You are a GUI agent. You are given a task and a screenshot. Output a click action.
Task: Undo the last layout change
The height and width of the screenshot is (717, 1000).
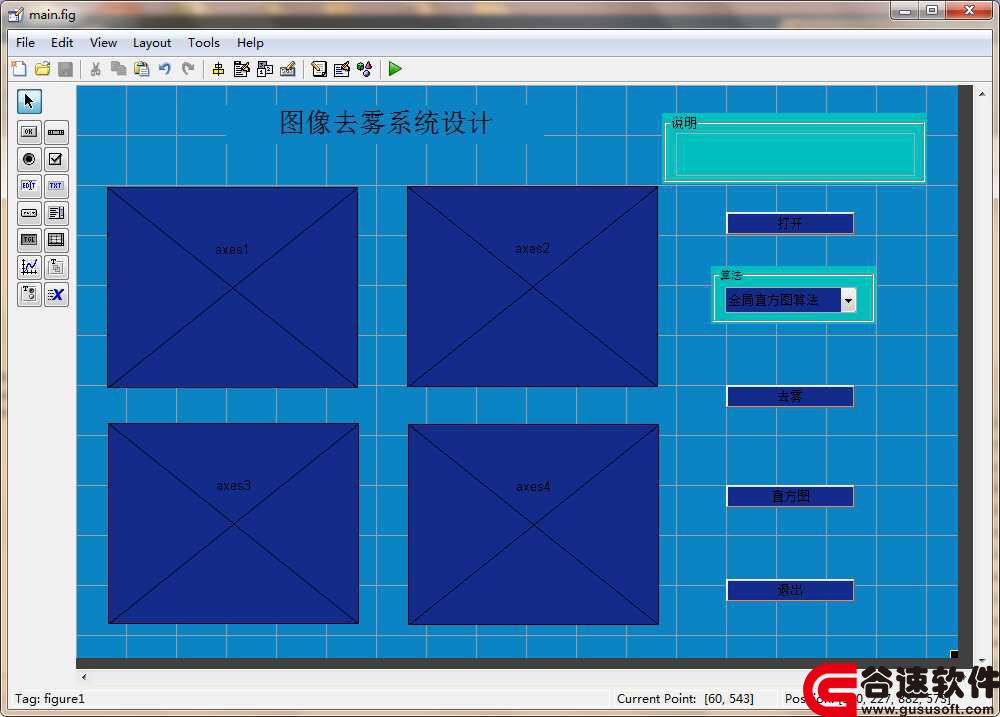click(x=165, y=69)
